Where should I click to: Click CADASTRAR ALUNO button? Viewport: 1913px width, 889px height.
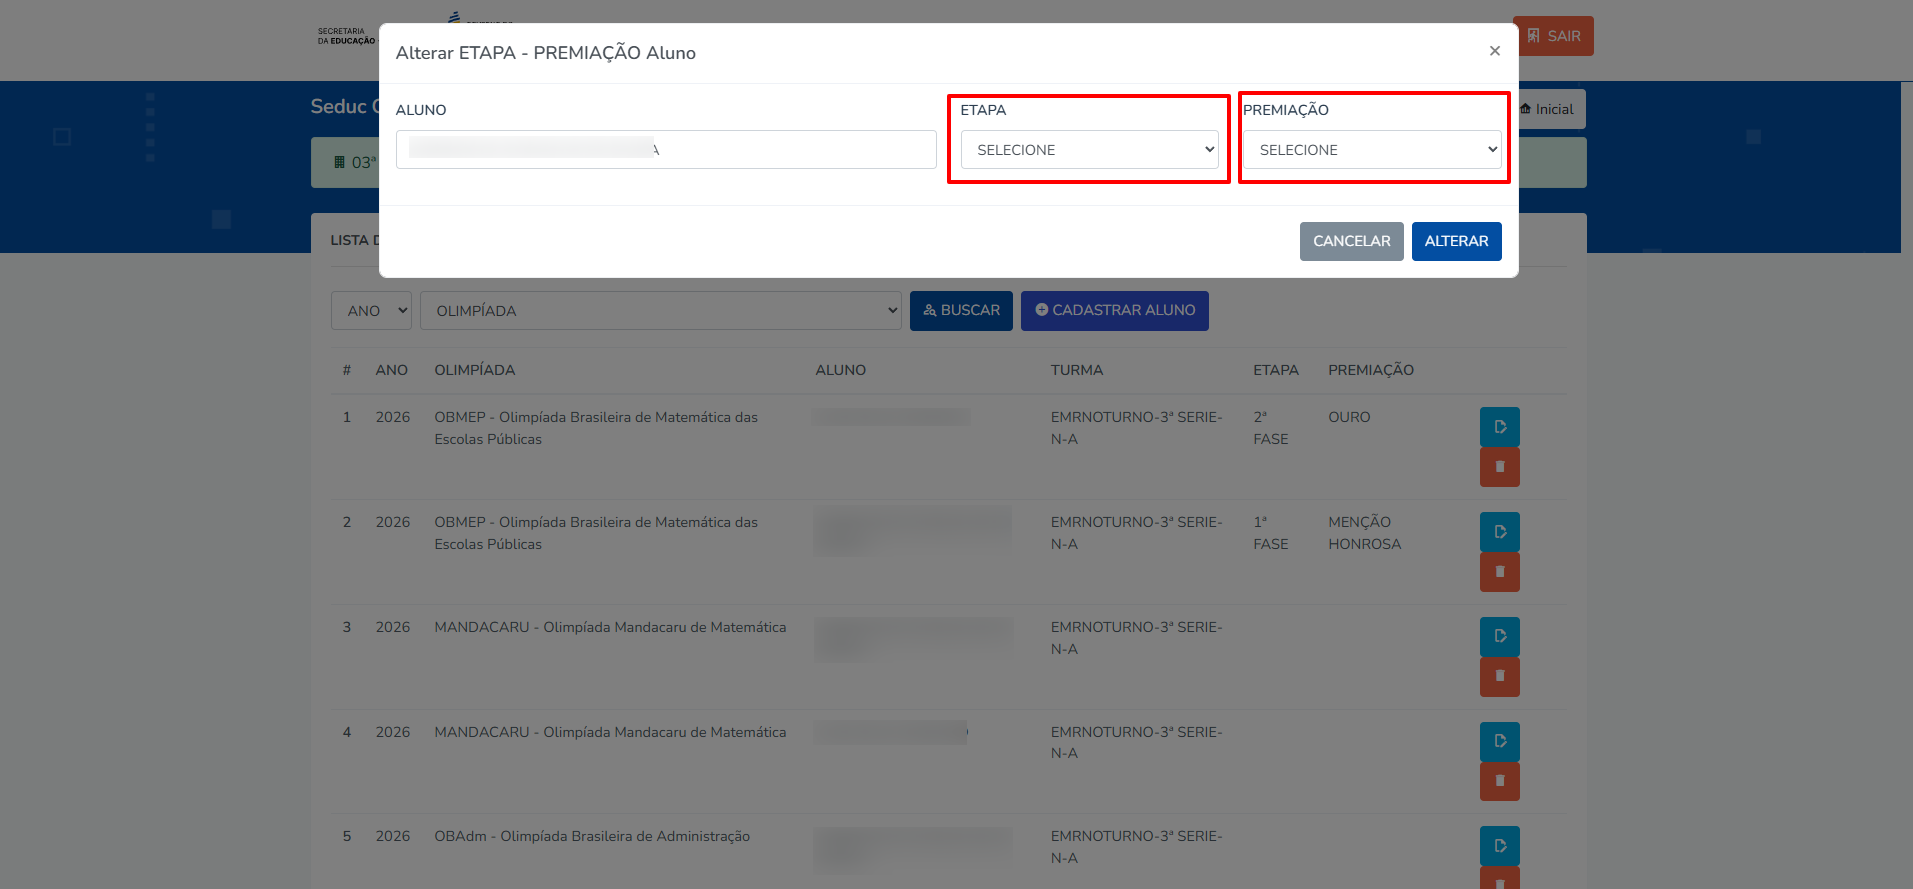point(1114,311)
